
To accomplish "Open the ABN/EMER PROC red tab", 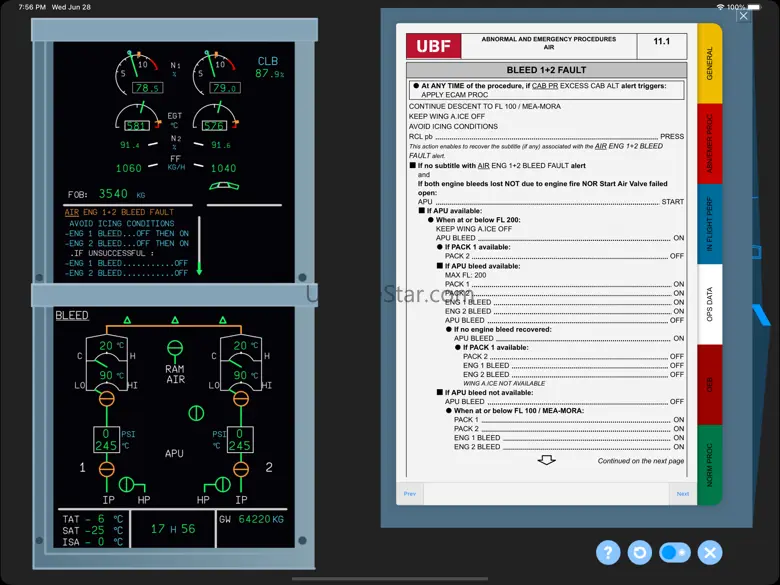I will coord(709,146).
